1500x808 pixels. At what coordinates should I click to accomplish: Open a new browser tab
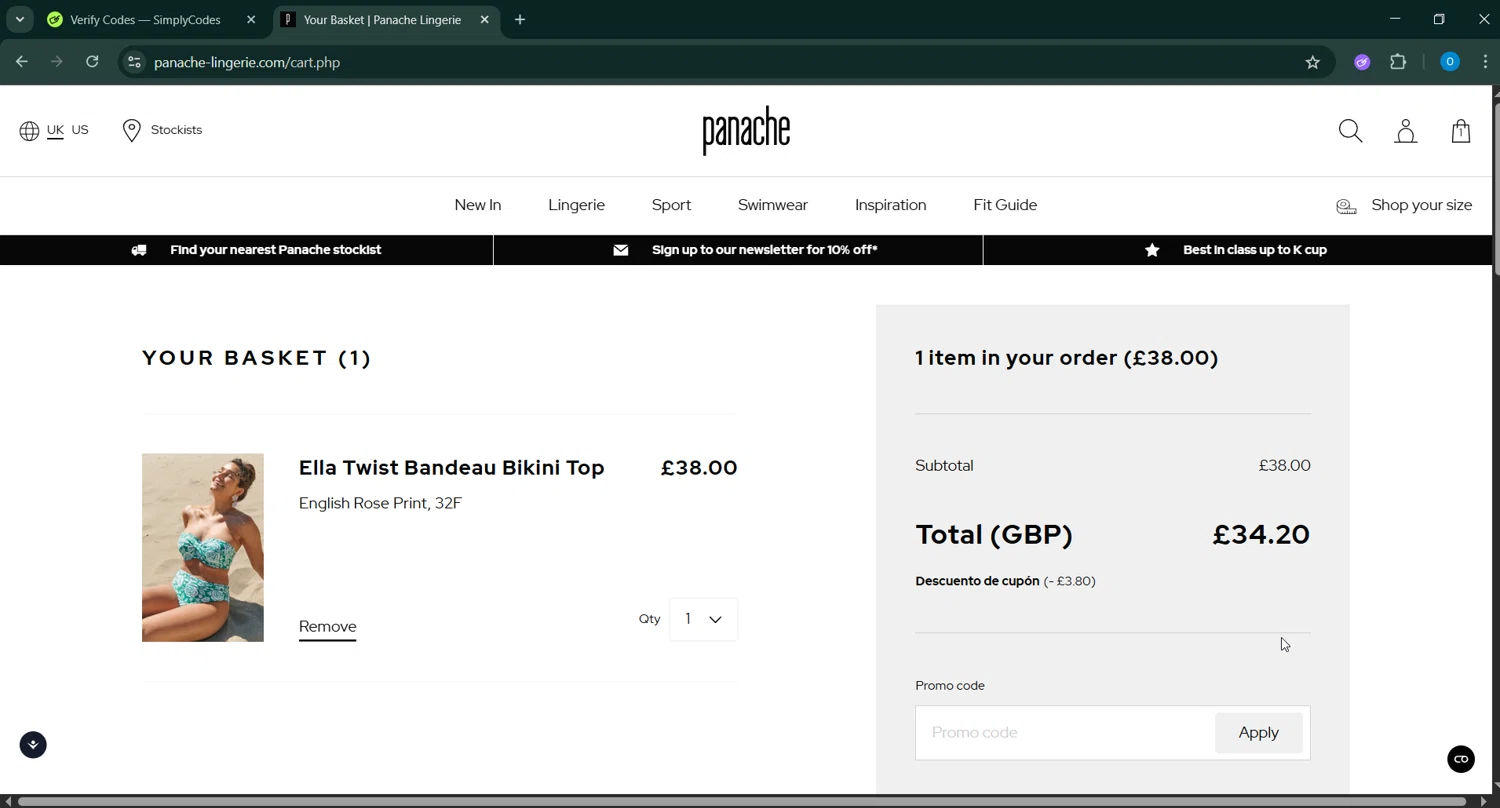click(520, 20)
